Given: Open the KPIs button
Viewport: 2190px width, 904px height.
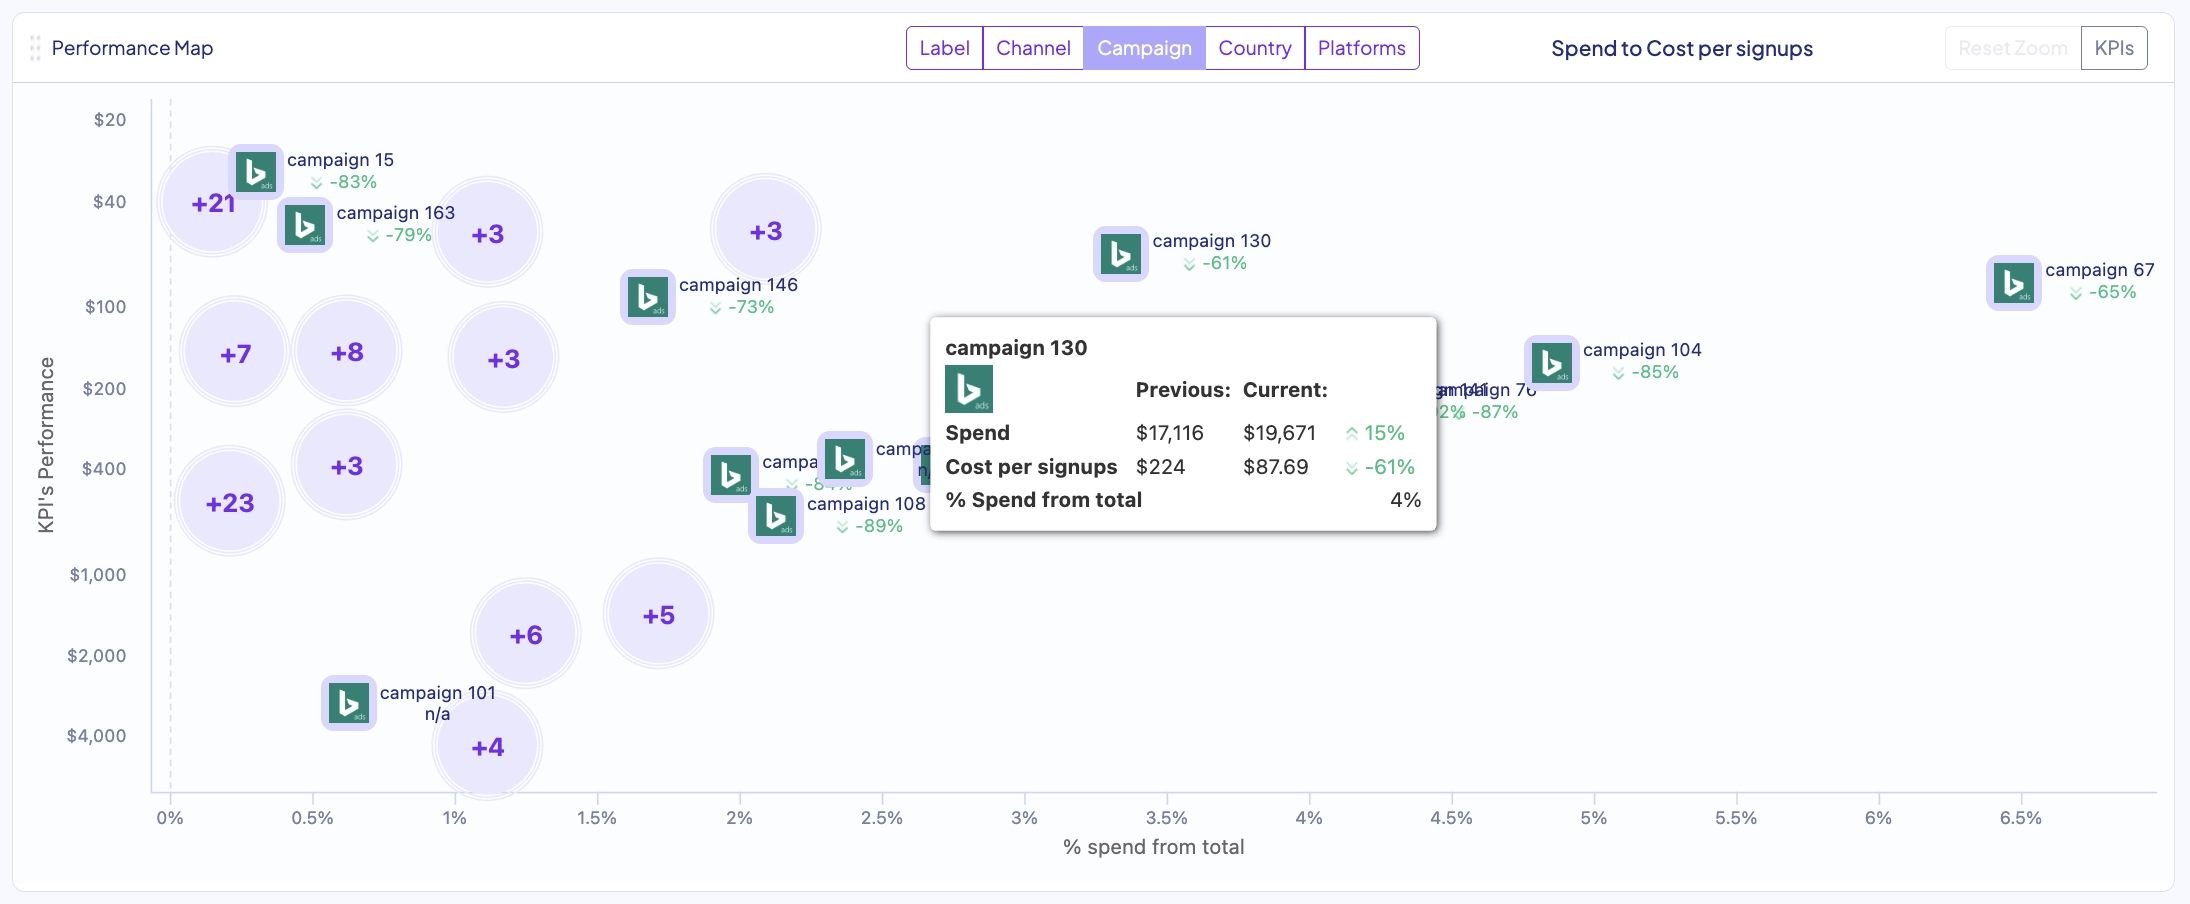Looking at the screenshot, I should [2114, 48].
